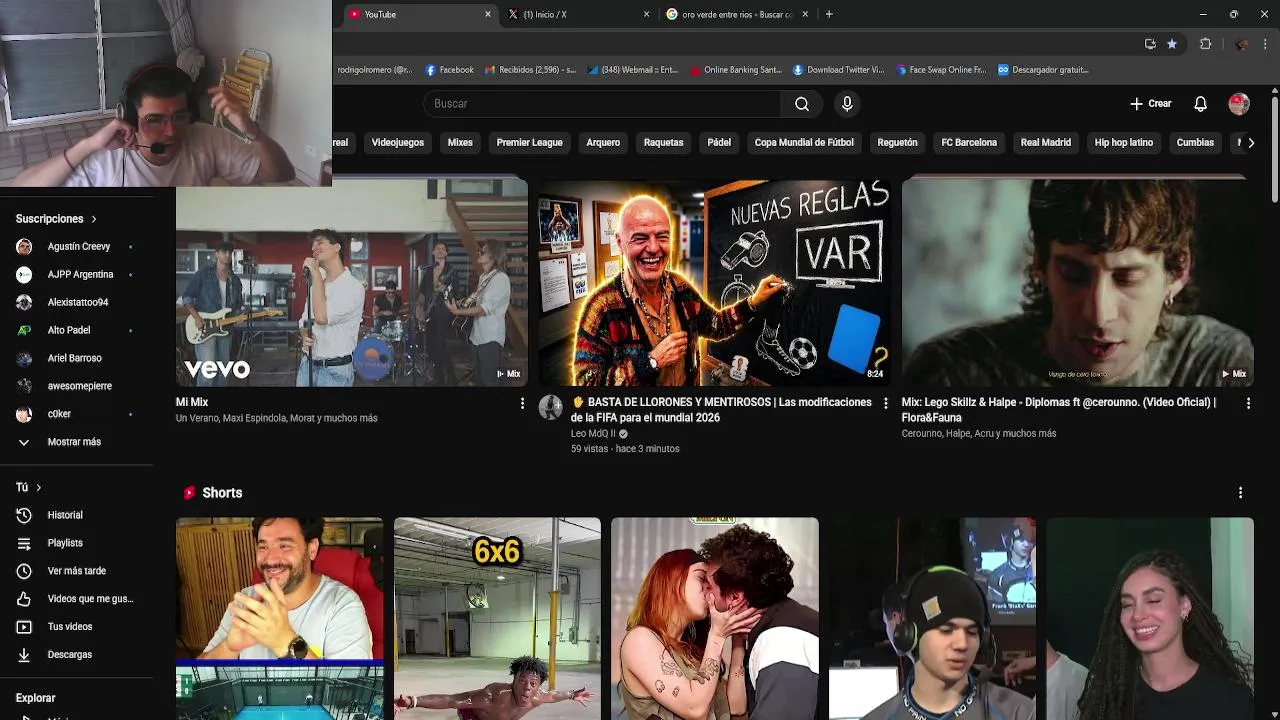Install app icon in the address bar
1280x720 pixels.
coord(1150,44)
